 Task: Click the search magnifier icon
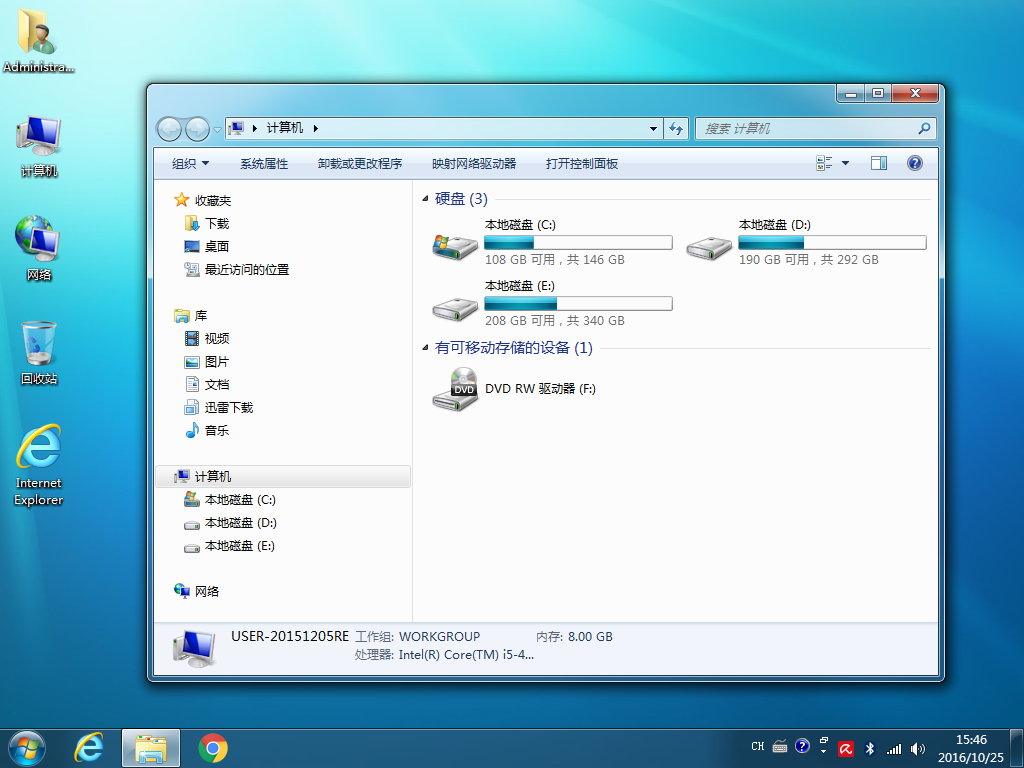924,129
